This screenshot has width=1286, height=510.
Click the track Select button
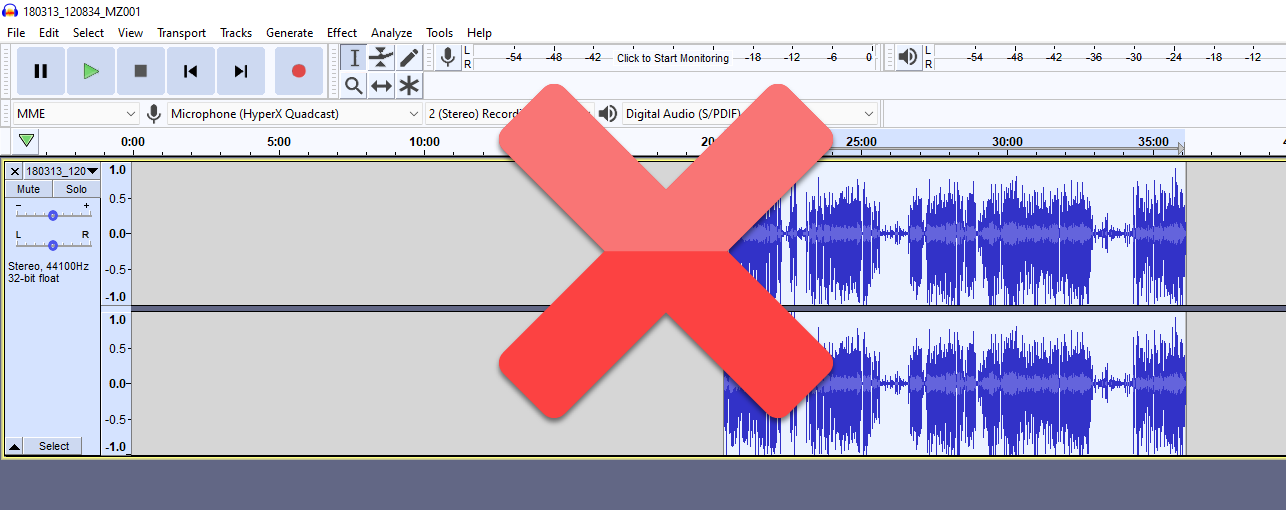click(54, 446)
